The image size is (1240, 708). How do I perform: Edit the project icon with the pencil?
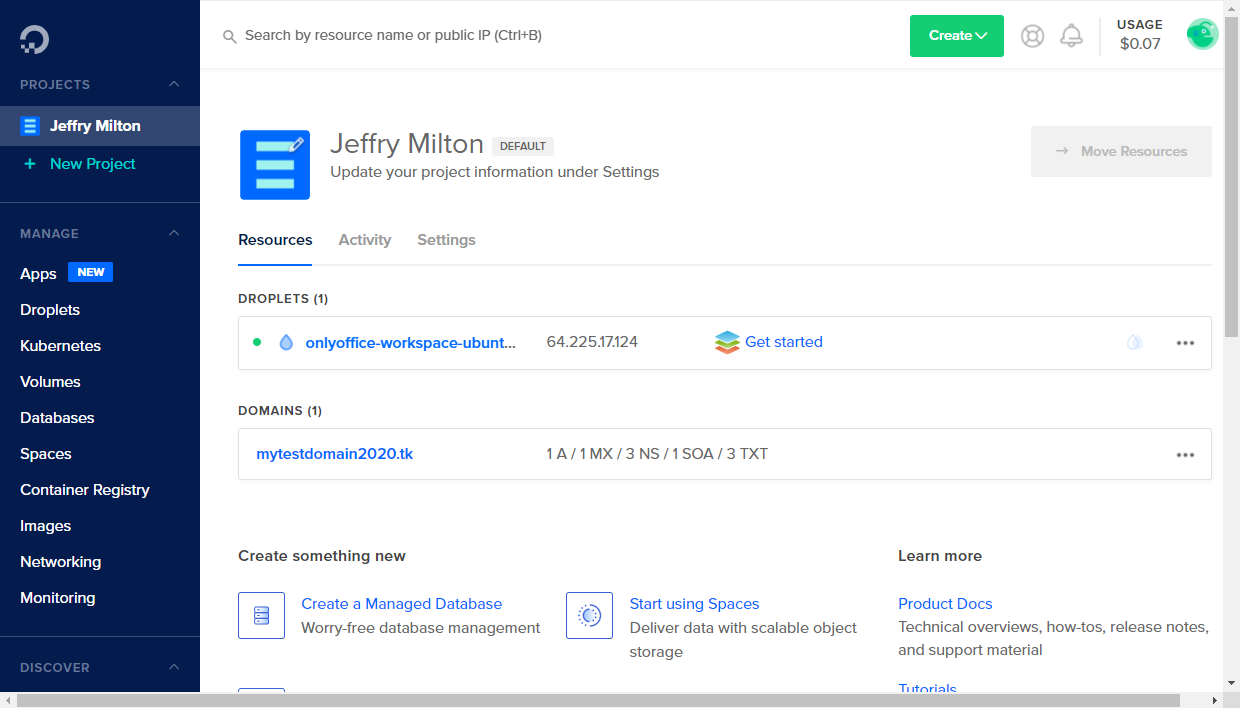[295, 145]
